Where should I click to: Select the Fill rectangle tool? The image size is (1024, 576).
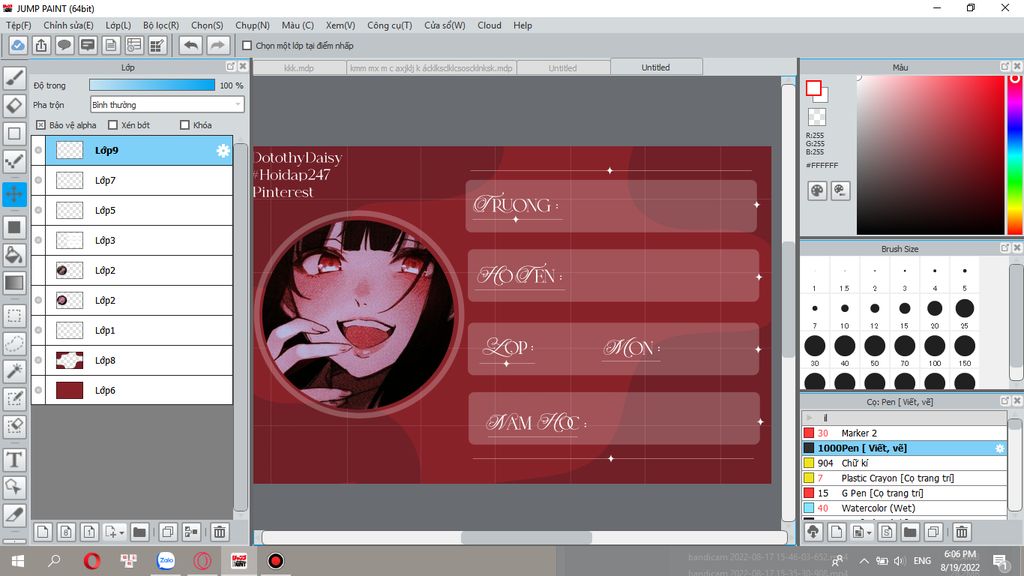click(14, 227)
